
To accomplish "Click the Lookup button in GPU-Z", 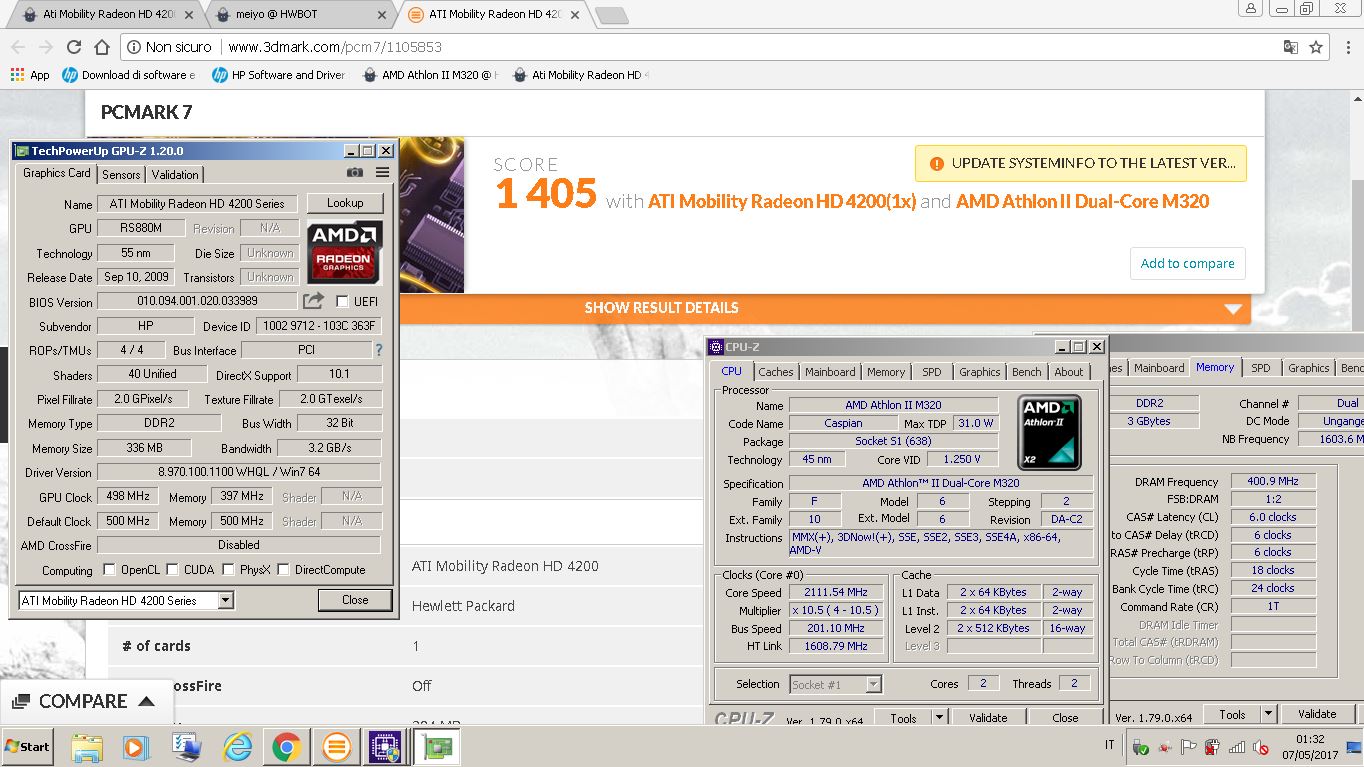I will pos(345,203).
